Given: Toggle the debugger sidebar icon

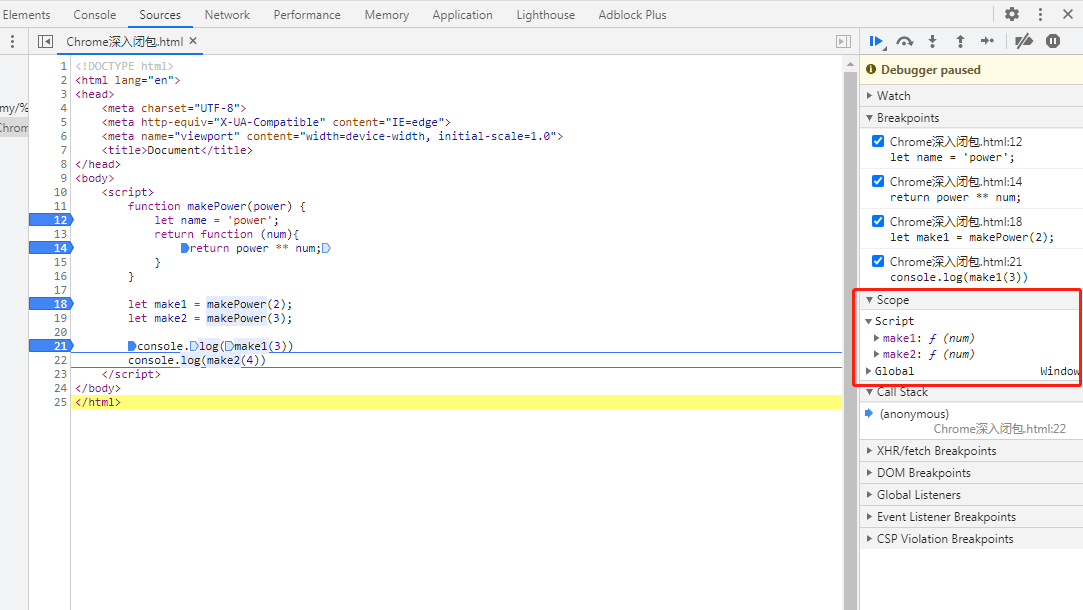Looking at the screenshot, I should click(843, 41).
